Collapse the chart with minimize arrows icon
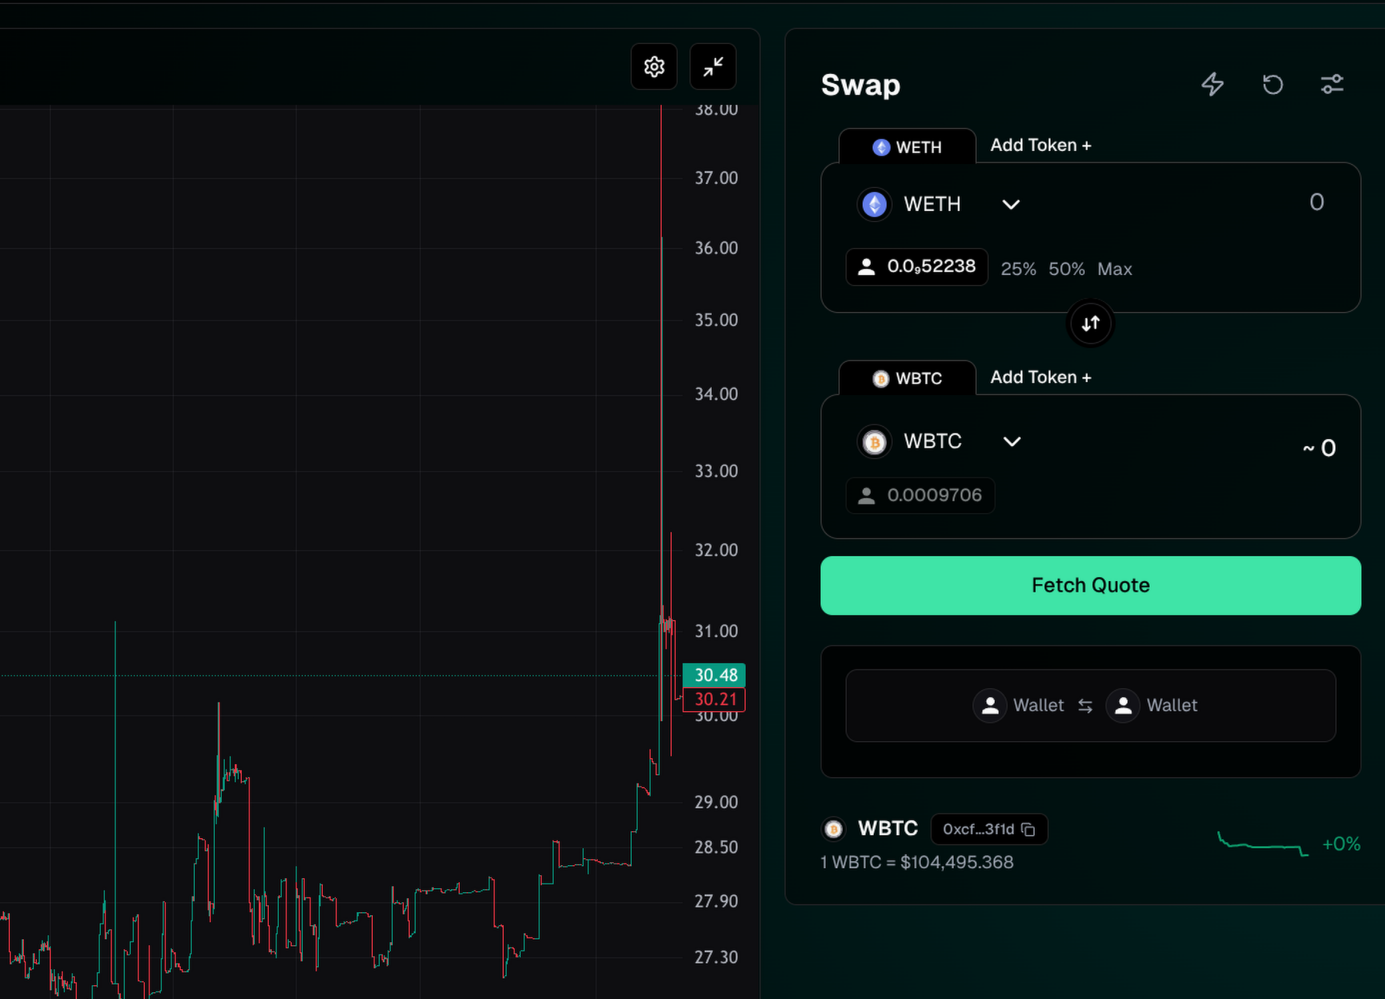 pyautogui.click(x=713, y=67)
